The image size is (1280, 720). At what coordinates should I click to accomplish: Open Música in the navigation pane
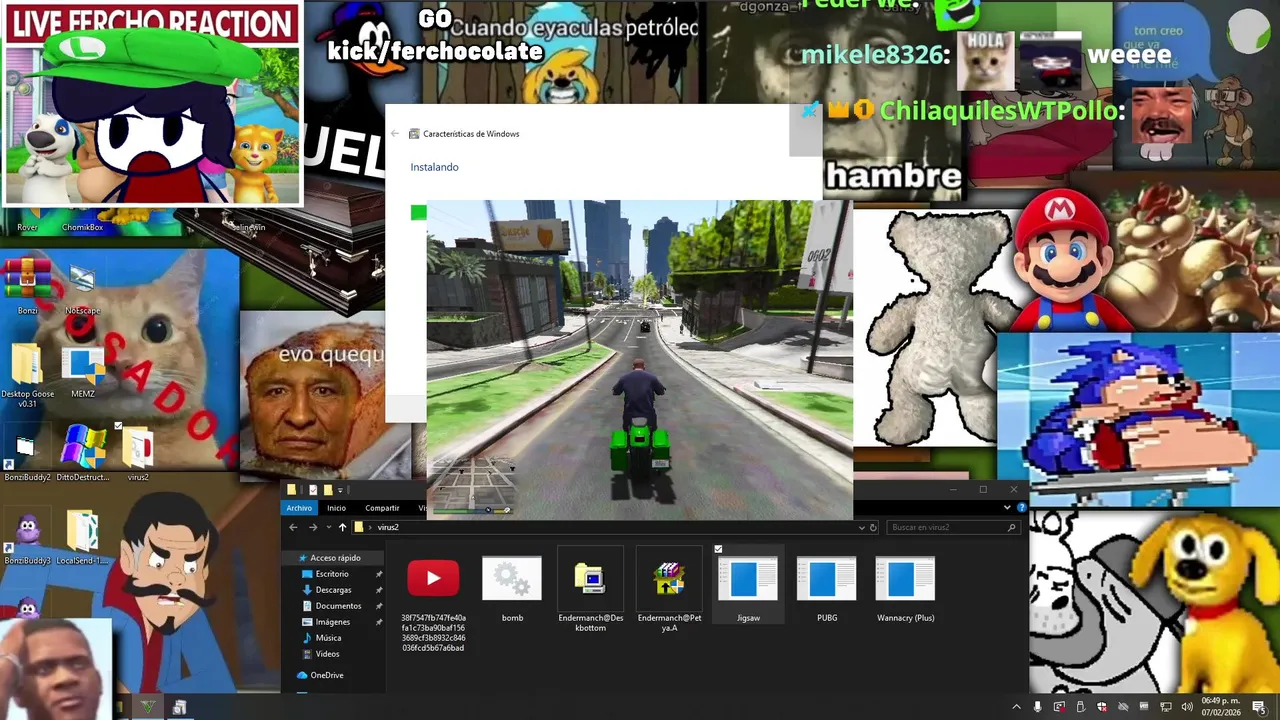tap(328, 638)
